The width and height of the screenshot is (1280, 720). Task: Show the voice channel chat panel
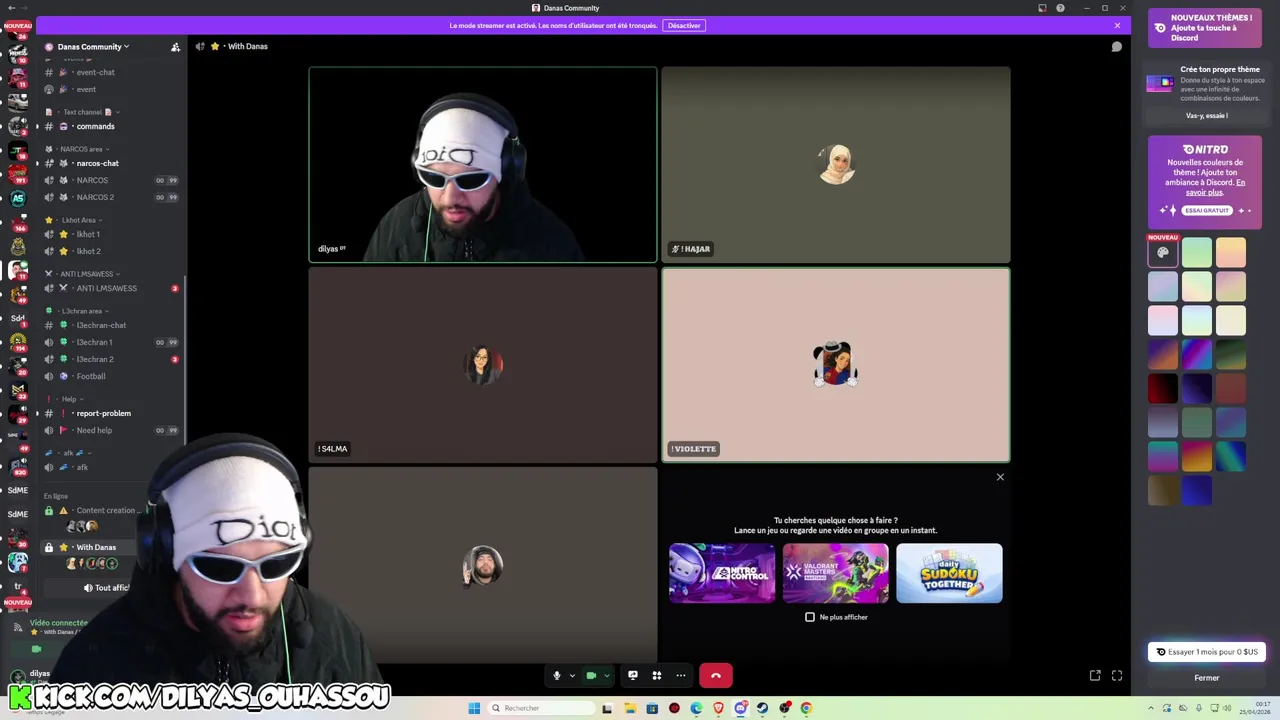pyautogui.click(x=1117, y=46)
